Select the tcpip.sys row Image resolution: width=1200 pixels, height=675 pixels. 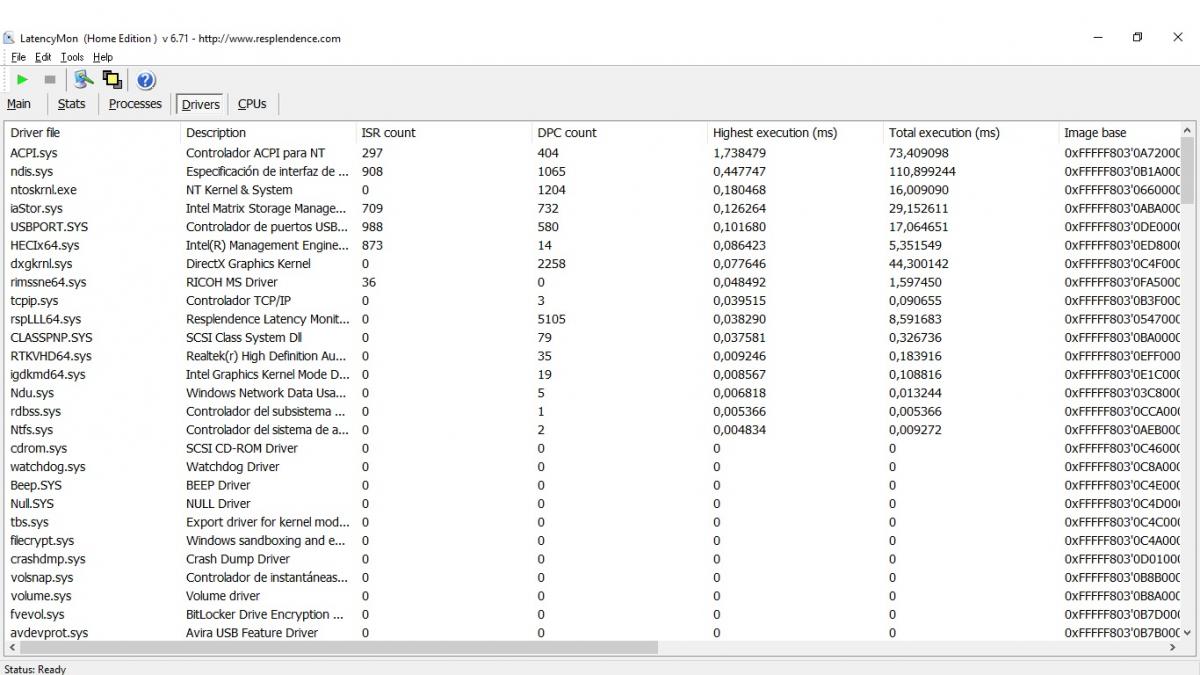593,300
